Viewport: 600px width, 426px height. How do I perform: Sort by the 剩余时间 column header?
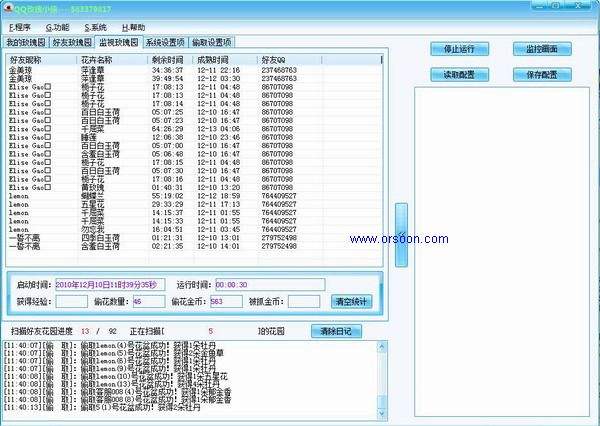171,60
